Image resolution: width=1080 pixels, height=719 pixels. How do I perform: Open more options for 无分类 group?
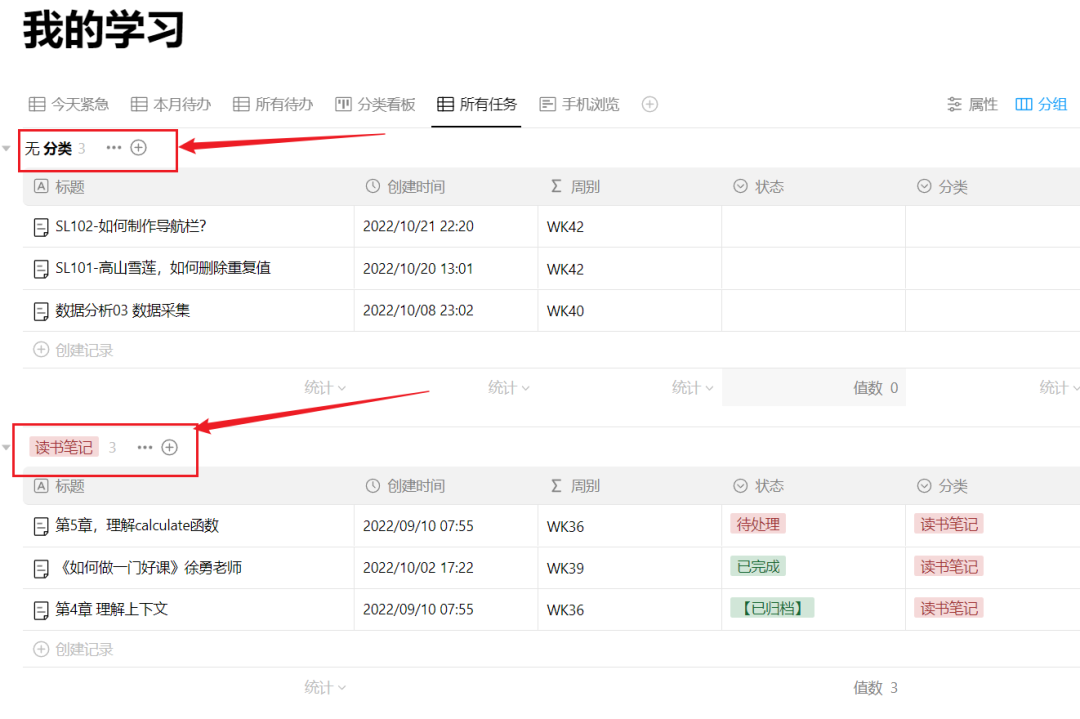coord(114,147)
